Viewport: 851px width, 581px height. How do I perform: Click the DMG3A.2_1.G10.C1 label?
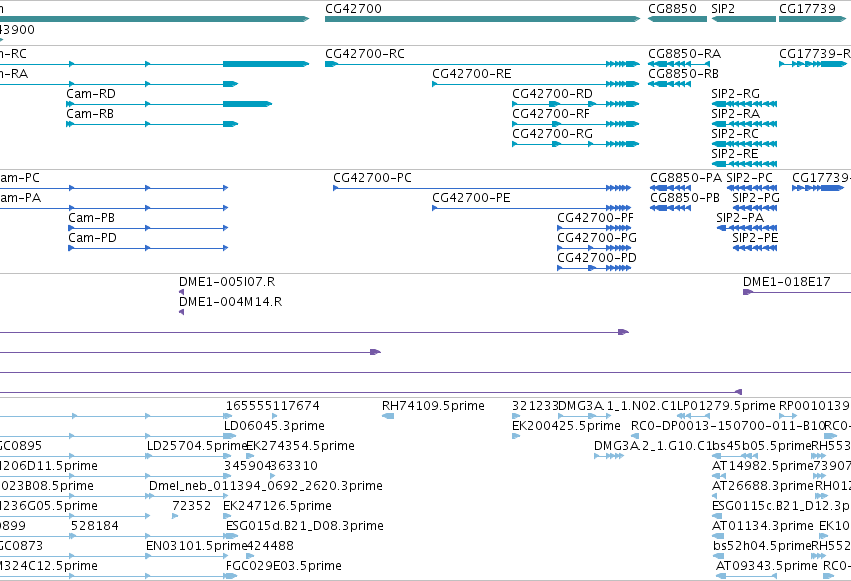coord(652,446)
